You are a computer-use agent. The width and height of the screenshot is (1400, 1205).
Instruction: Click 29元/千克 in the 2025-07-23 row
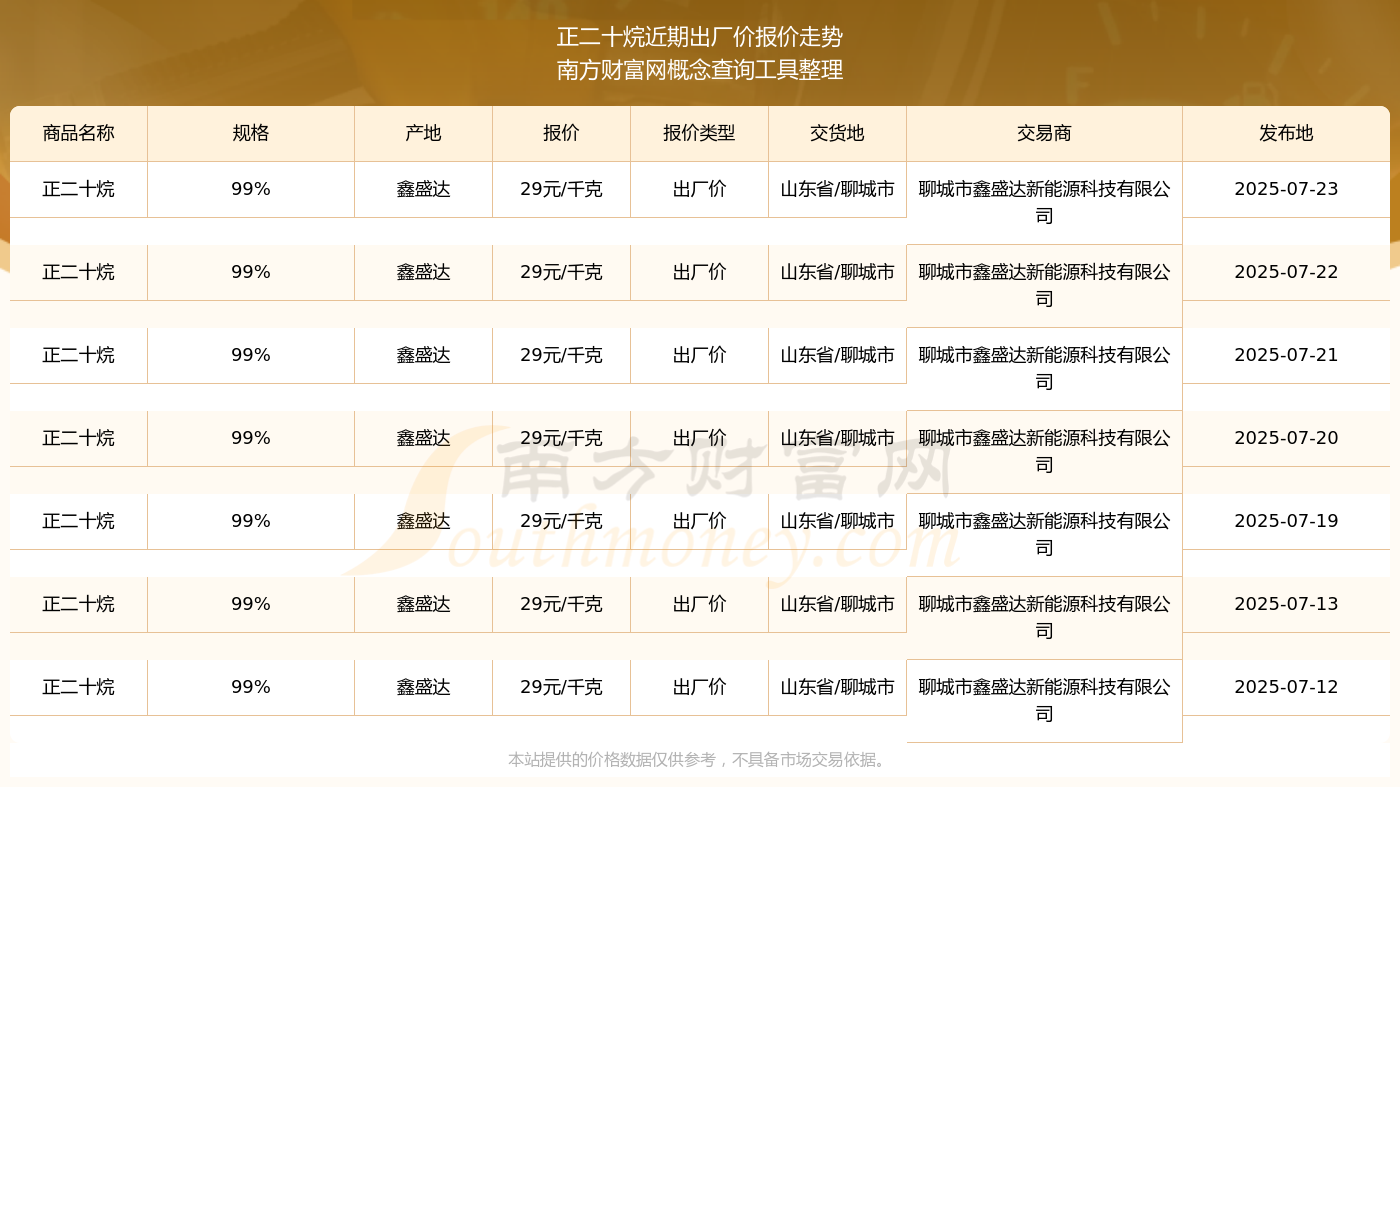[x=562, y=189]
